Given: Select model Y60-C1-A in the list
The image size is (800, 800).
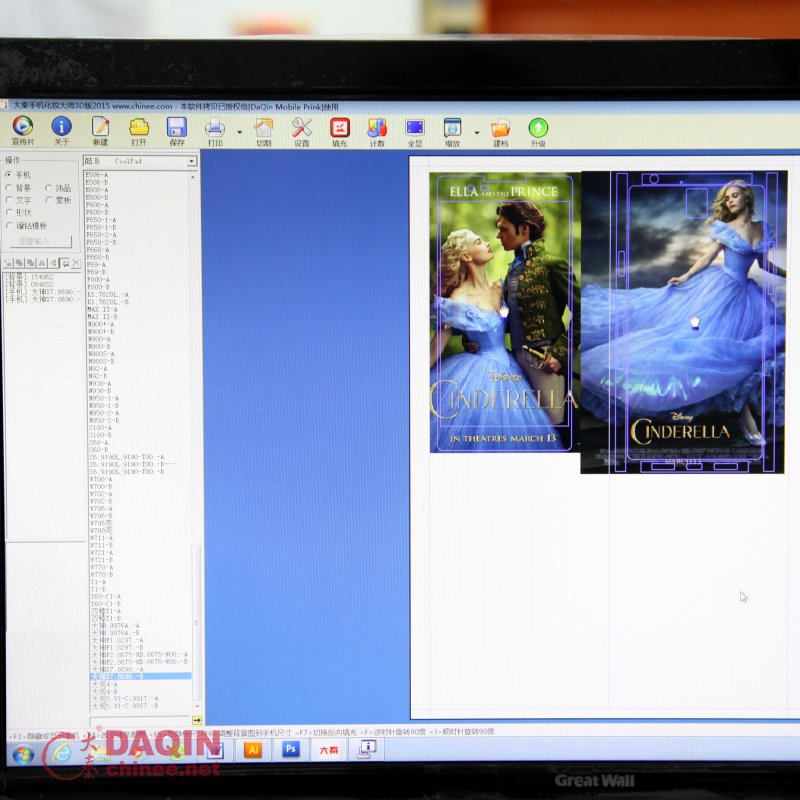Looking at the screenshot, I should (x=106, y=596).
